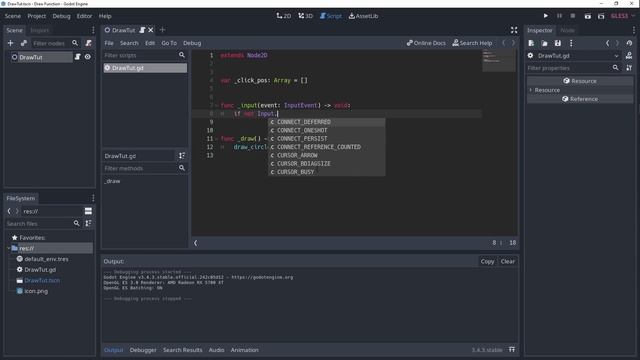The width and height of the screenshot is (640, 360).
Task: Go to next script edit location
Action: pos(513,43)
